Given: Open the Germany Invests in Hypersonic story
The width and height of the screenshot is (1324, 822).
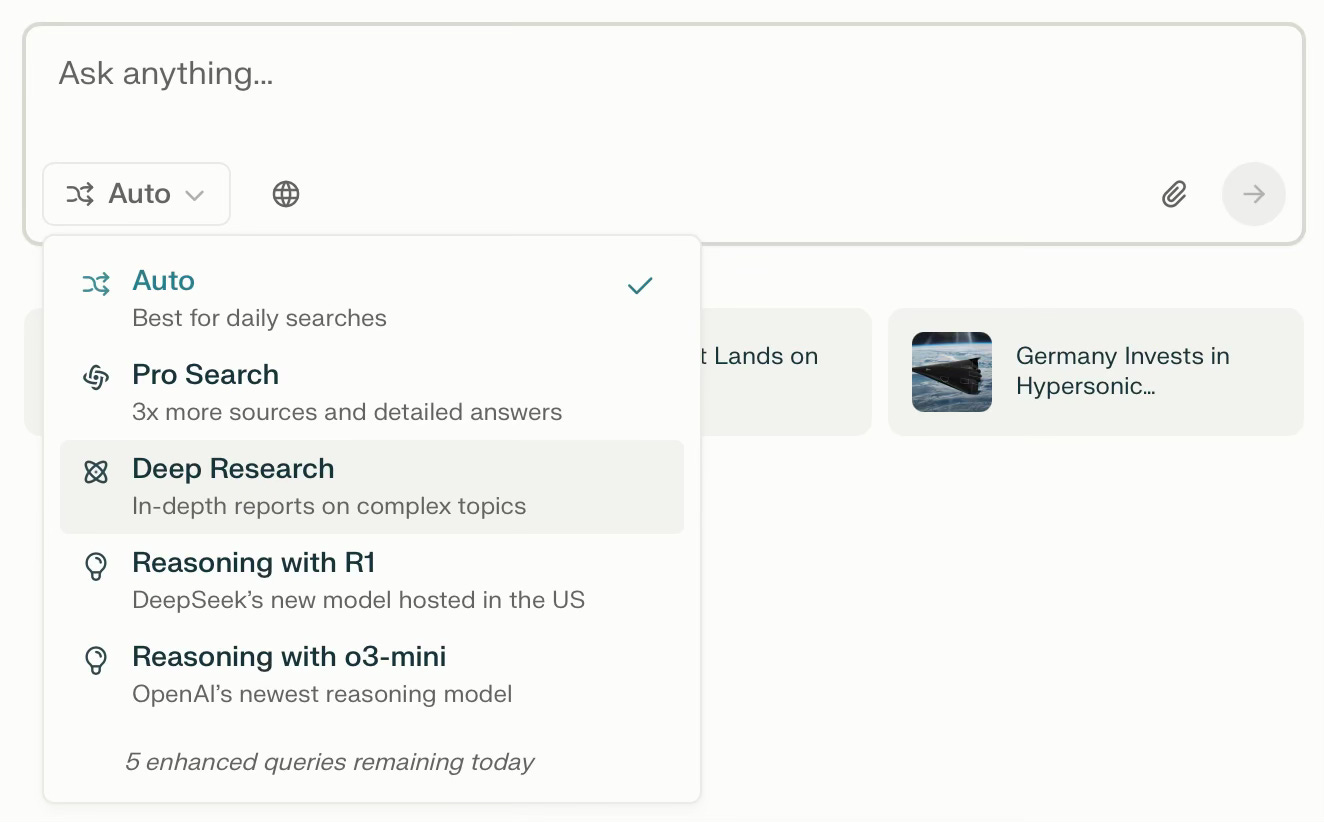Looking at the screenshot, I should tap(1122, 371).
